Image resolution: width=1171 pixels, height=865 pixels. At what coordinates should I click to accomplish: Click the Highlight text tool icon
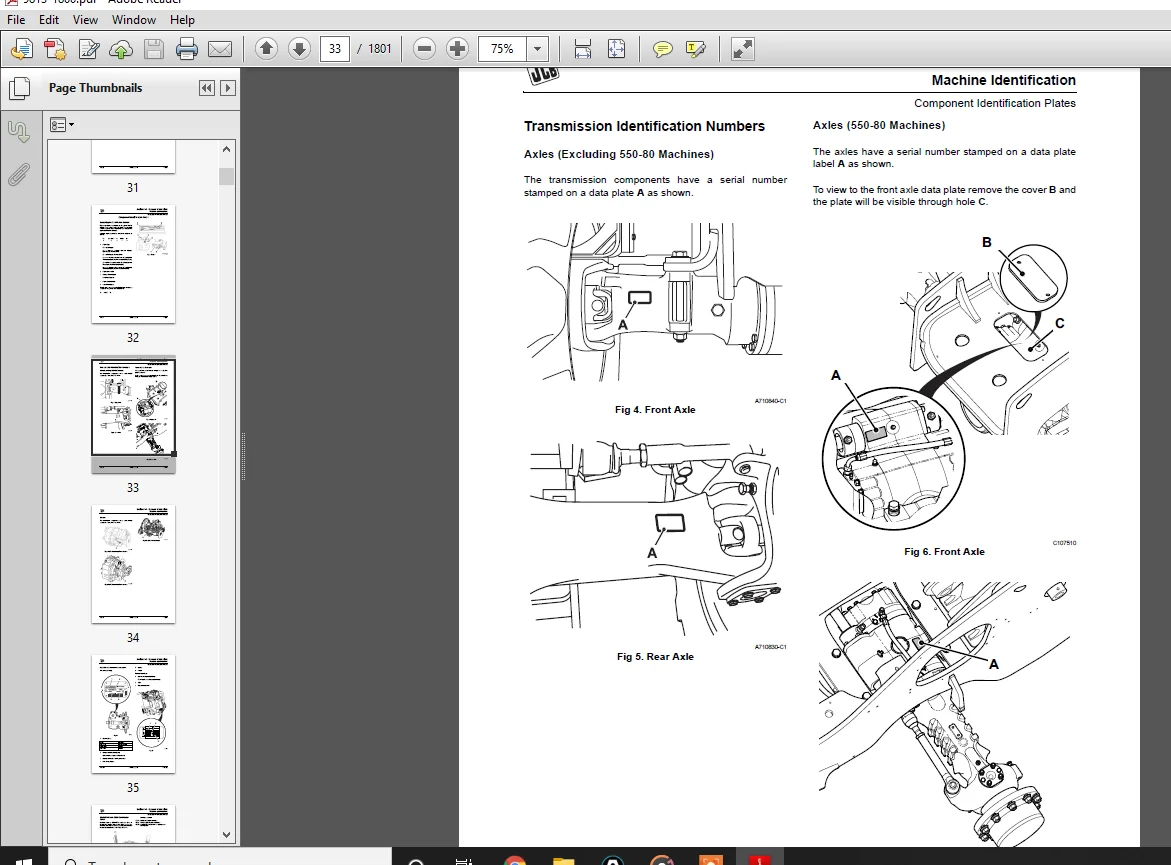(695, 49)
